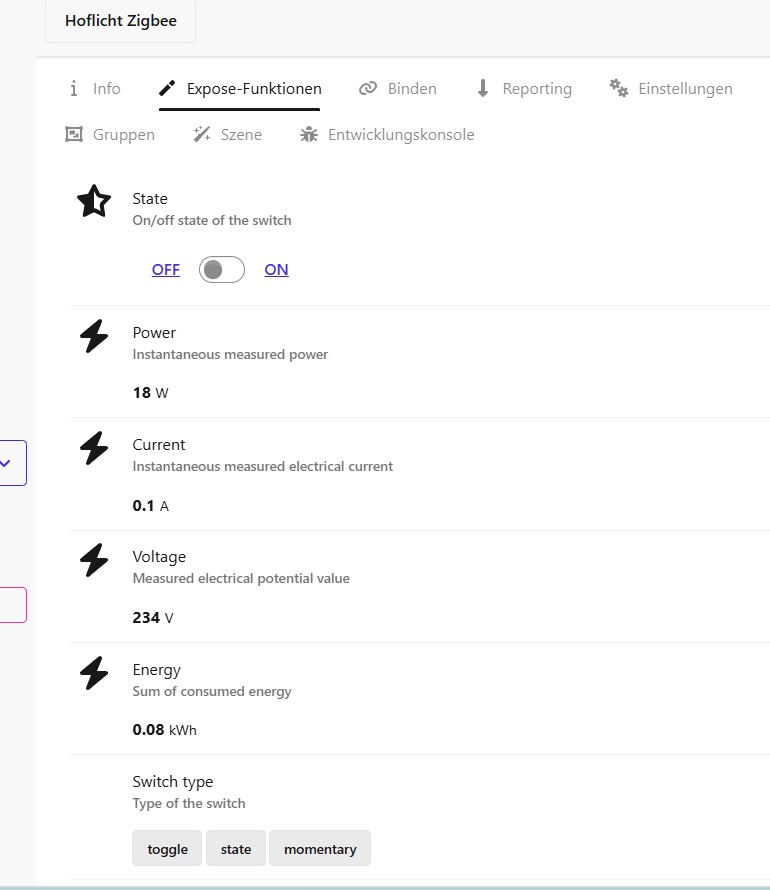The height and width of the screenshot is (890, 770).
Task: Select the 'toggle' switch type
Action: [x=167, y=849]
